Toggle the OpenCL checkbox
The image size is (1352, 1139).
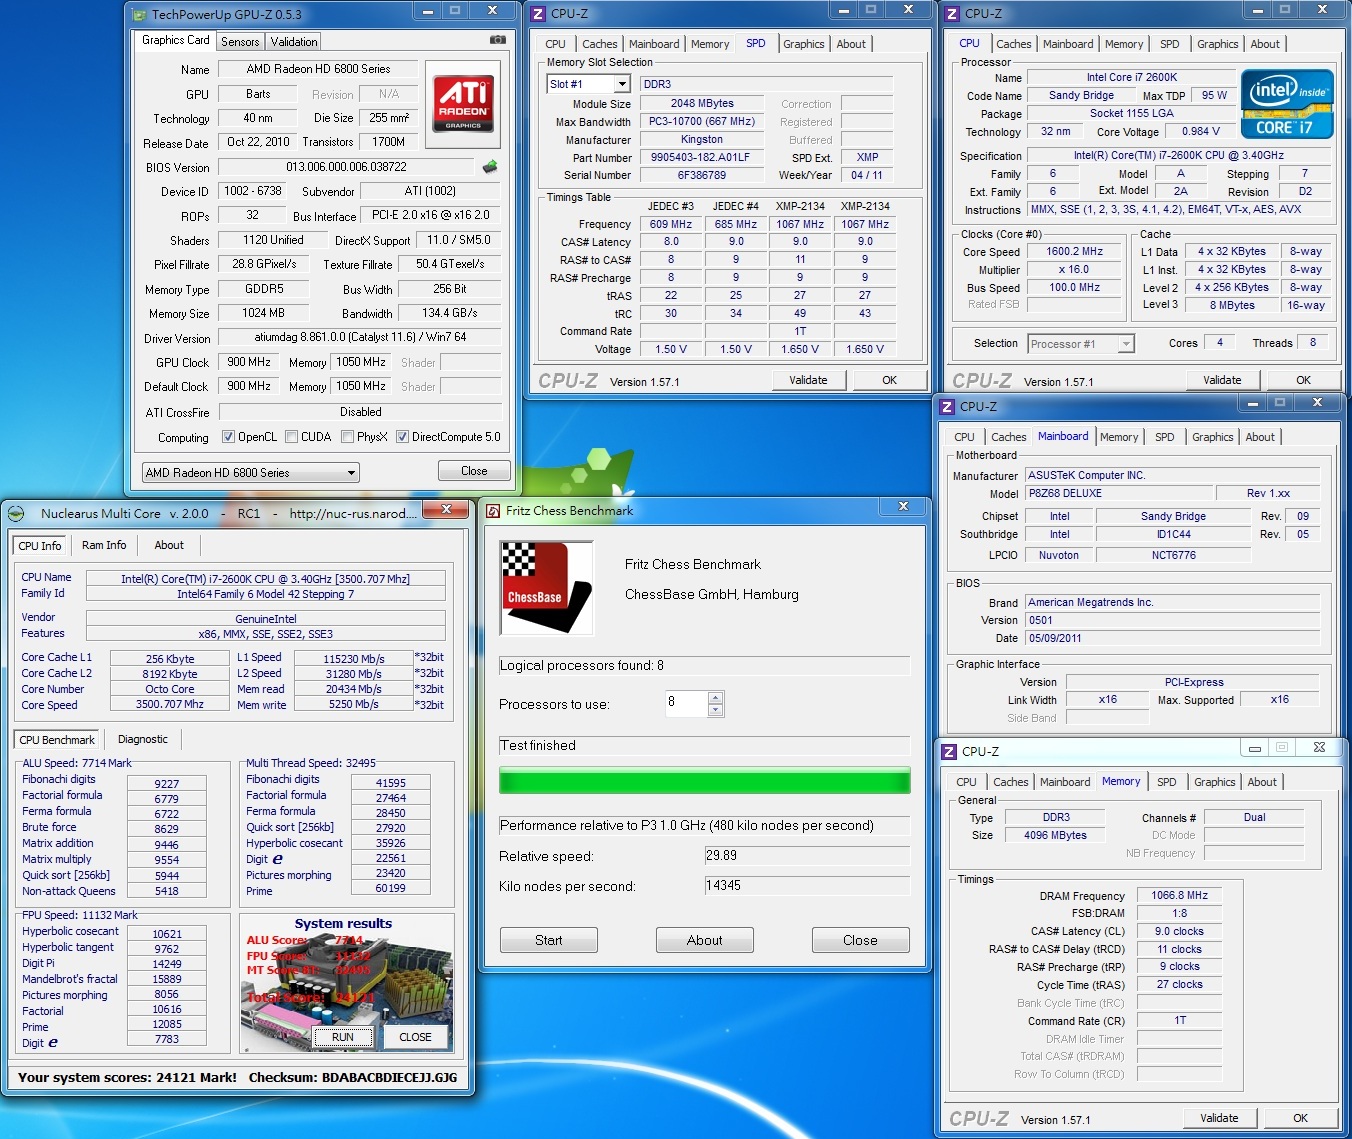[x=228, y=437]
